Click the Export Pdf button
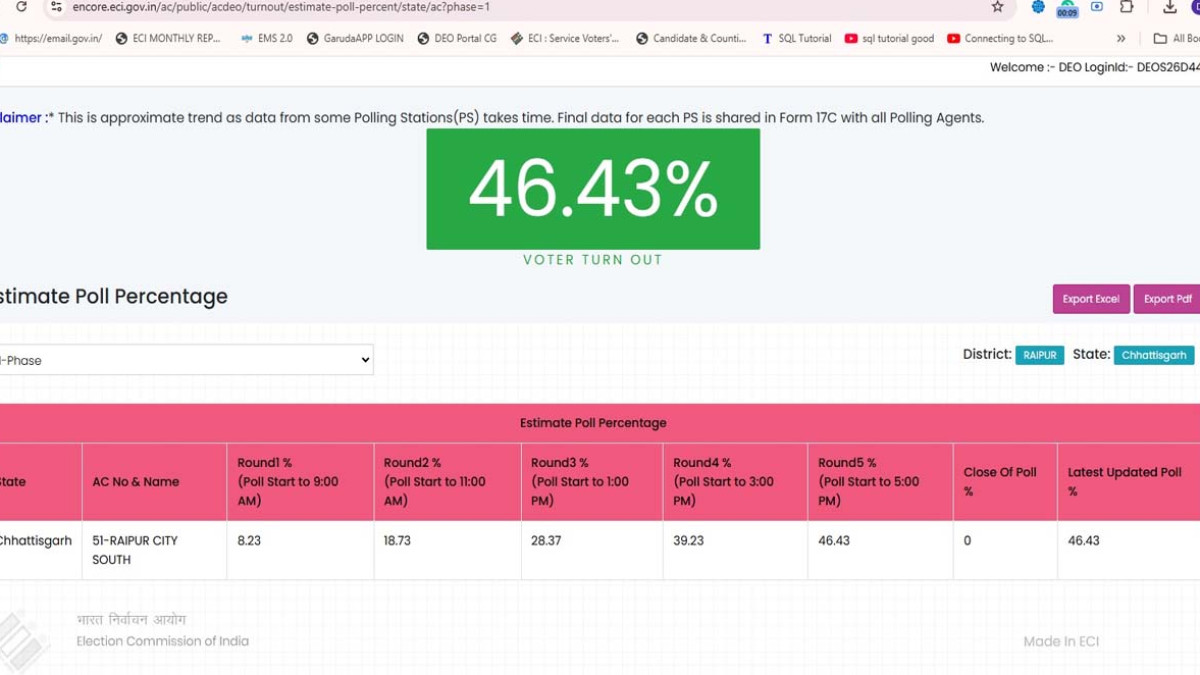Viewport: 1200px width, 675px height. [1167, 299]
